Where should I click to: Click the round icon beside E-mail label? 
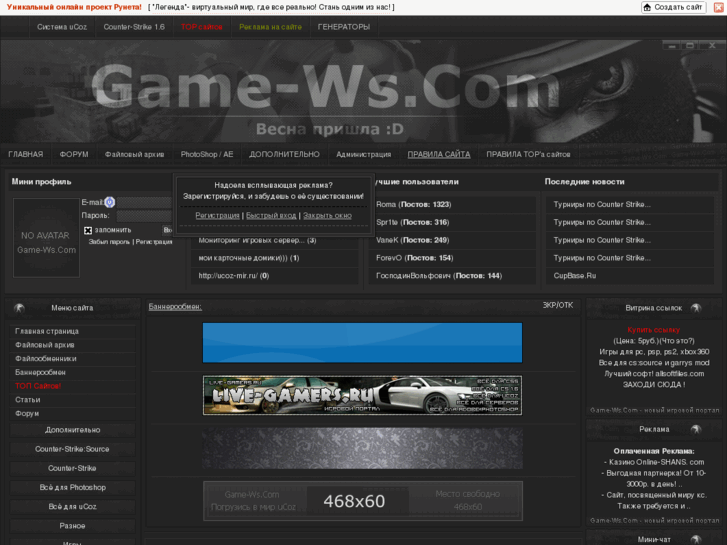(109, 202)
